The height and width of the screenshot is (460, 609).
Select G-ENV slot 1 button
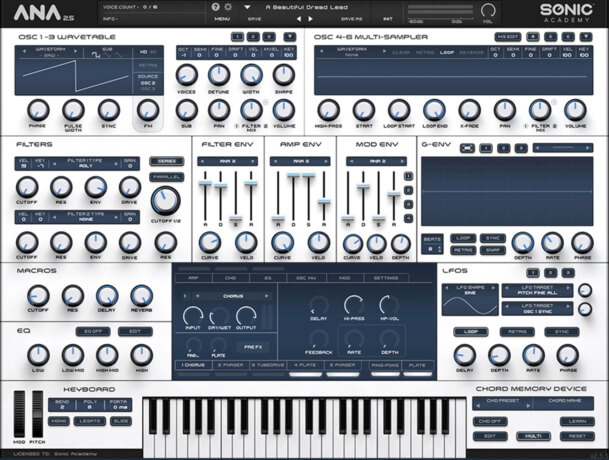click(x=485, y=148)
